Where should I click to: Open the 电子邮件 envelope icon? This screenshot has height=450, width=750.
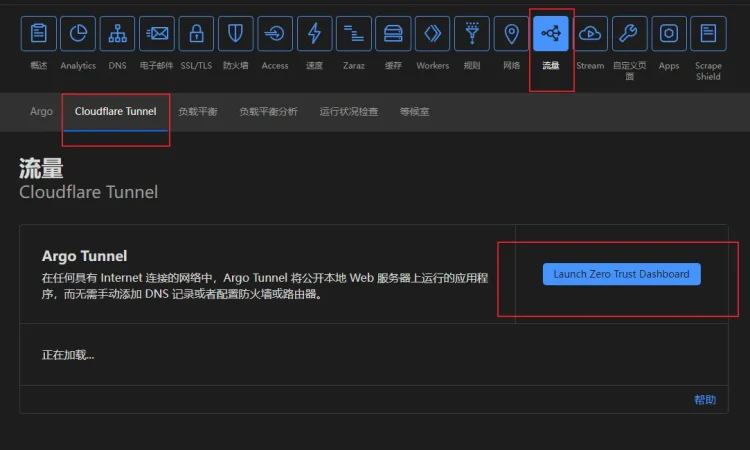coord(157,33)
